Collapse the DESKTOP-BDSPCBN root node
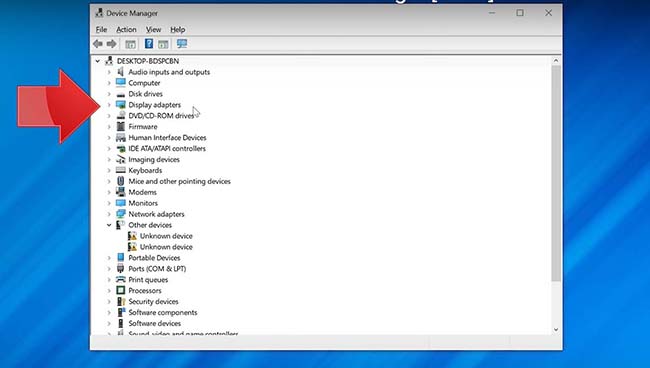 click(98, 61)
